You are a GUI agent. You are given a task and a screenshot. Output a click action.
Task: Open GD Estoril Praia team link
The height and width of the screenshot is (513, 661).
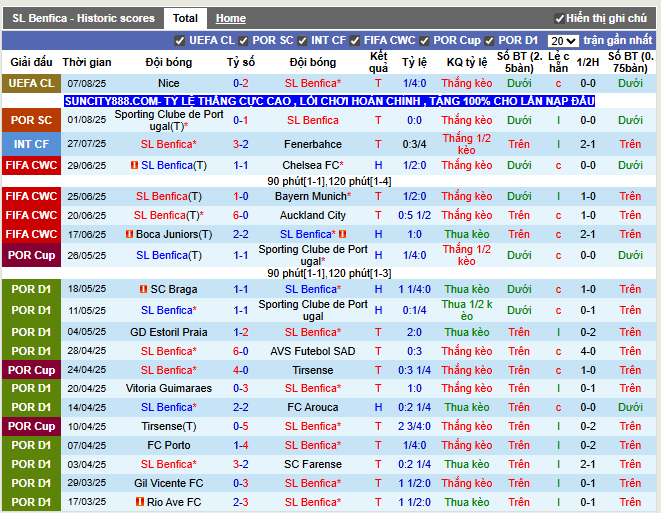pos(169,332)
